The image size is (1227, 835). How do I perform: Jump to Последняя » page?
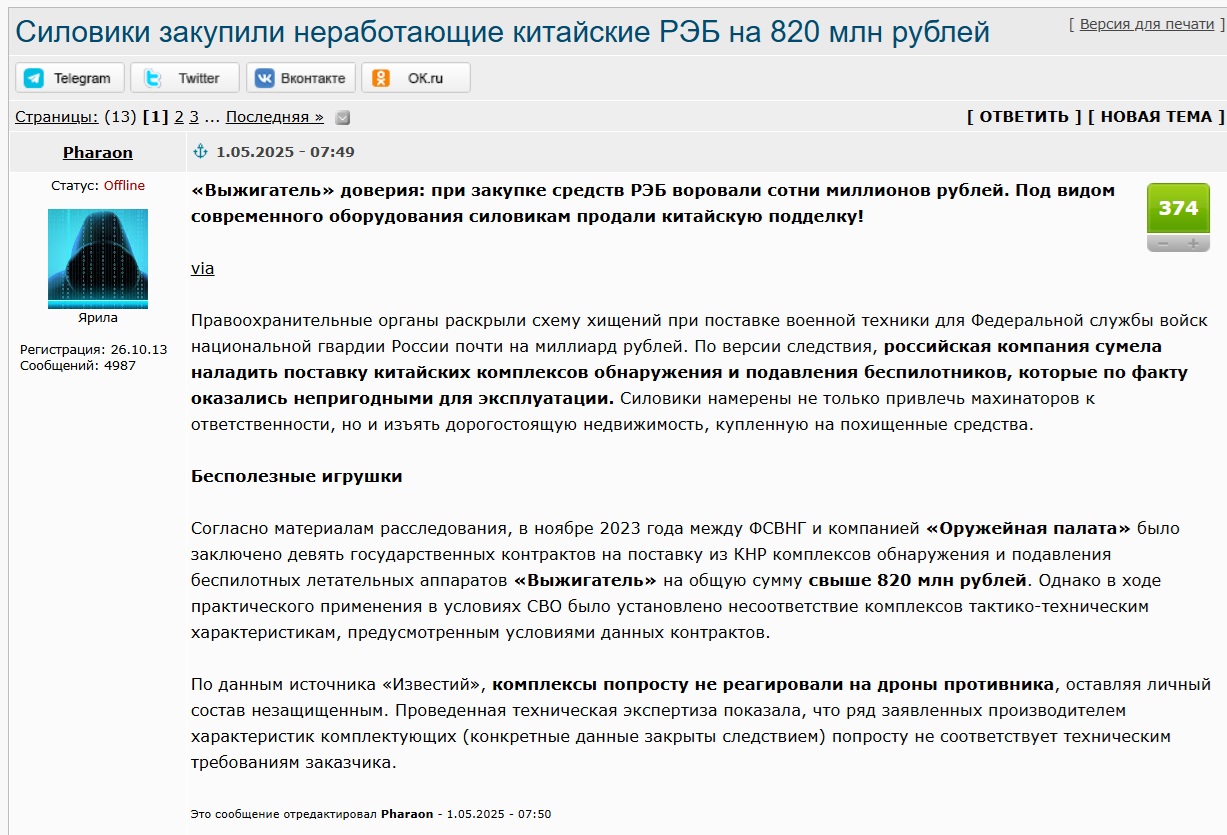[x=275, y=117]
